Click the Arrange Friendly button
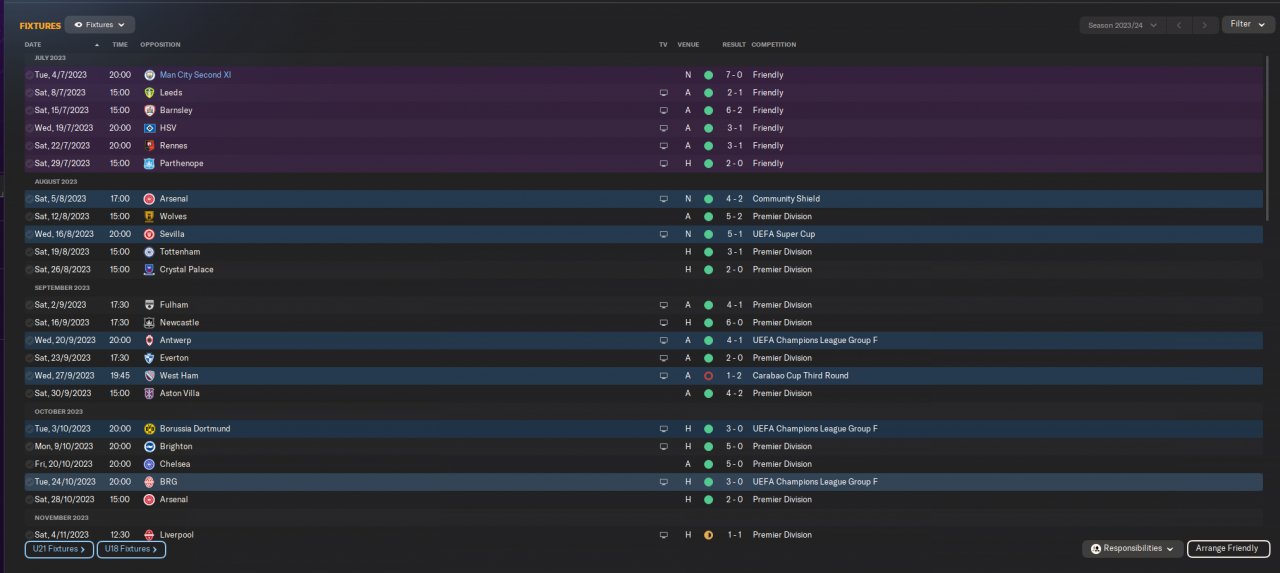Image resolution: width=1280 pixels, height=573 pixels. [1228, 549]
